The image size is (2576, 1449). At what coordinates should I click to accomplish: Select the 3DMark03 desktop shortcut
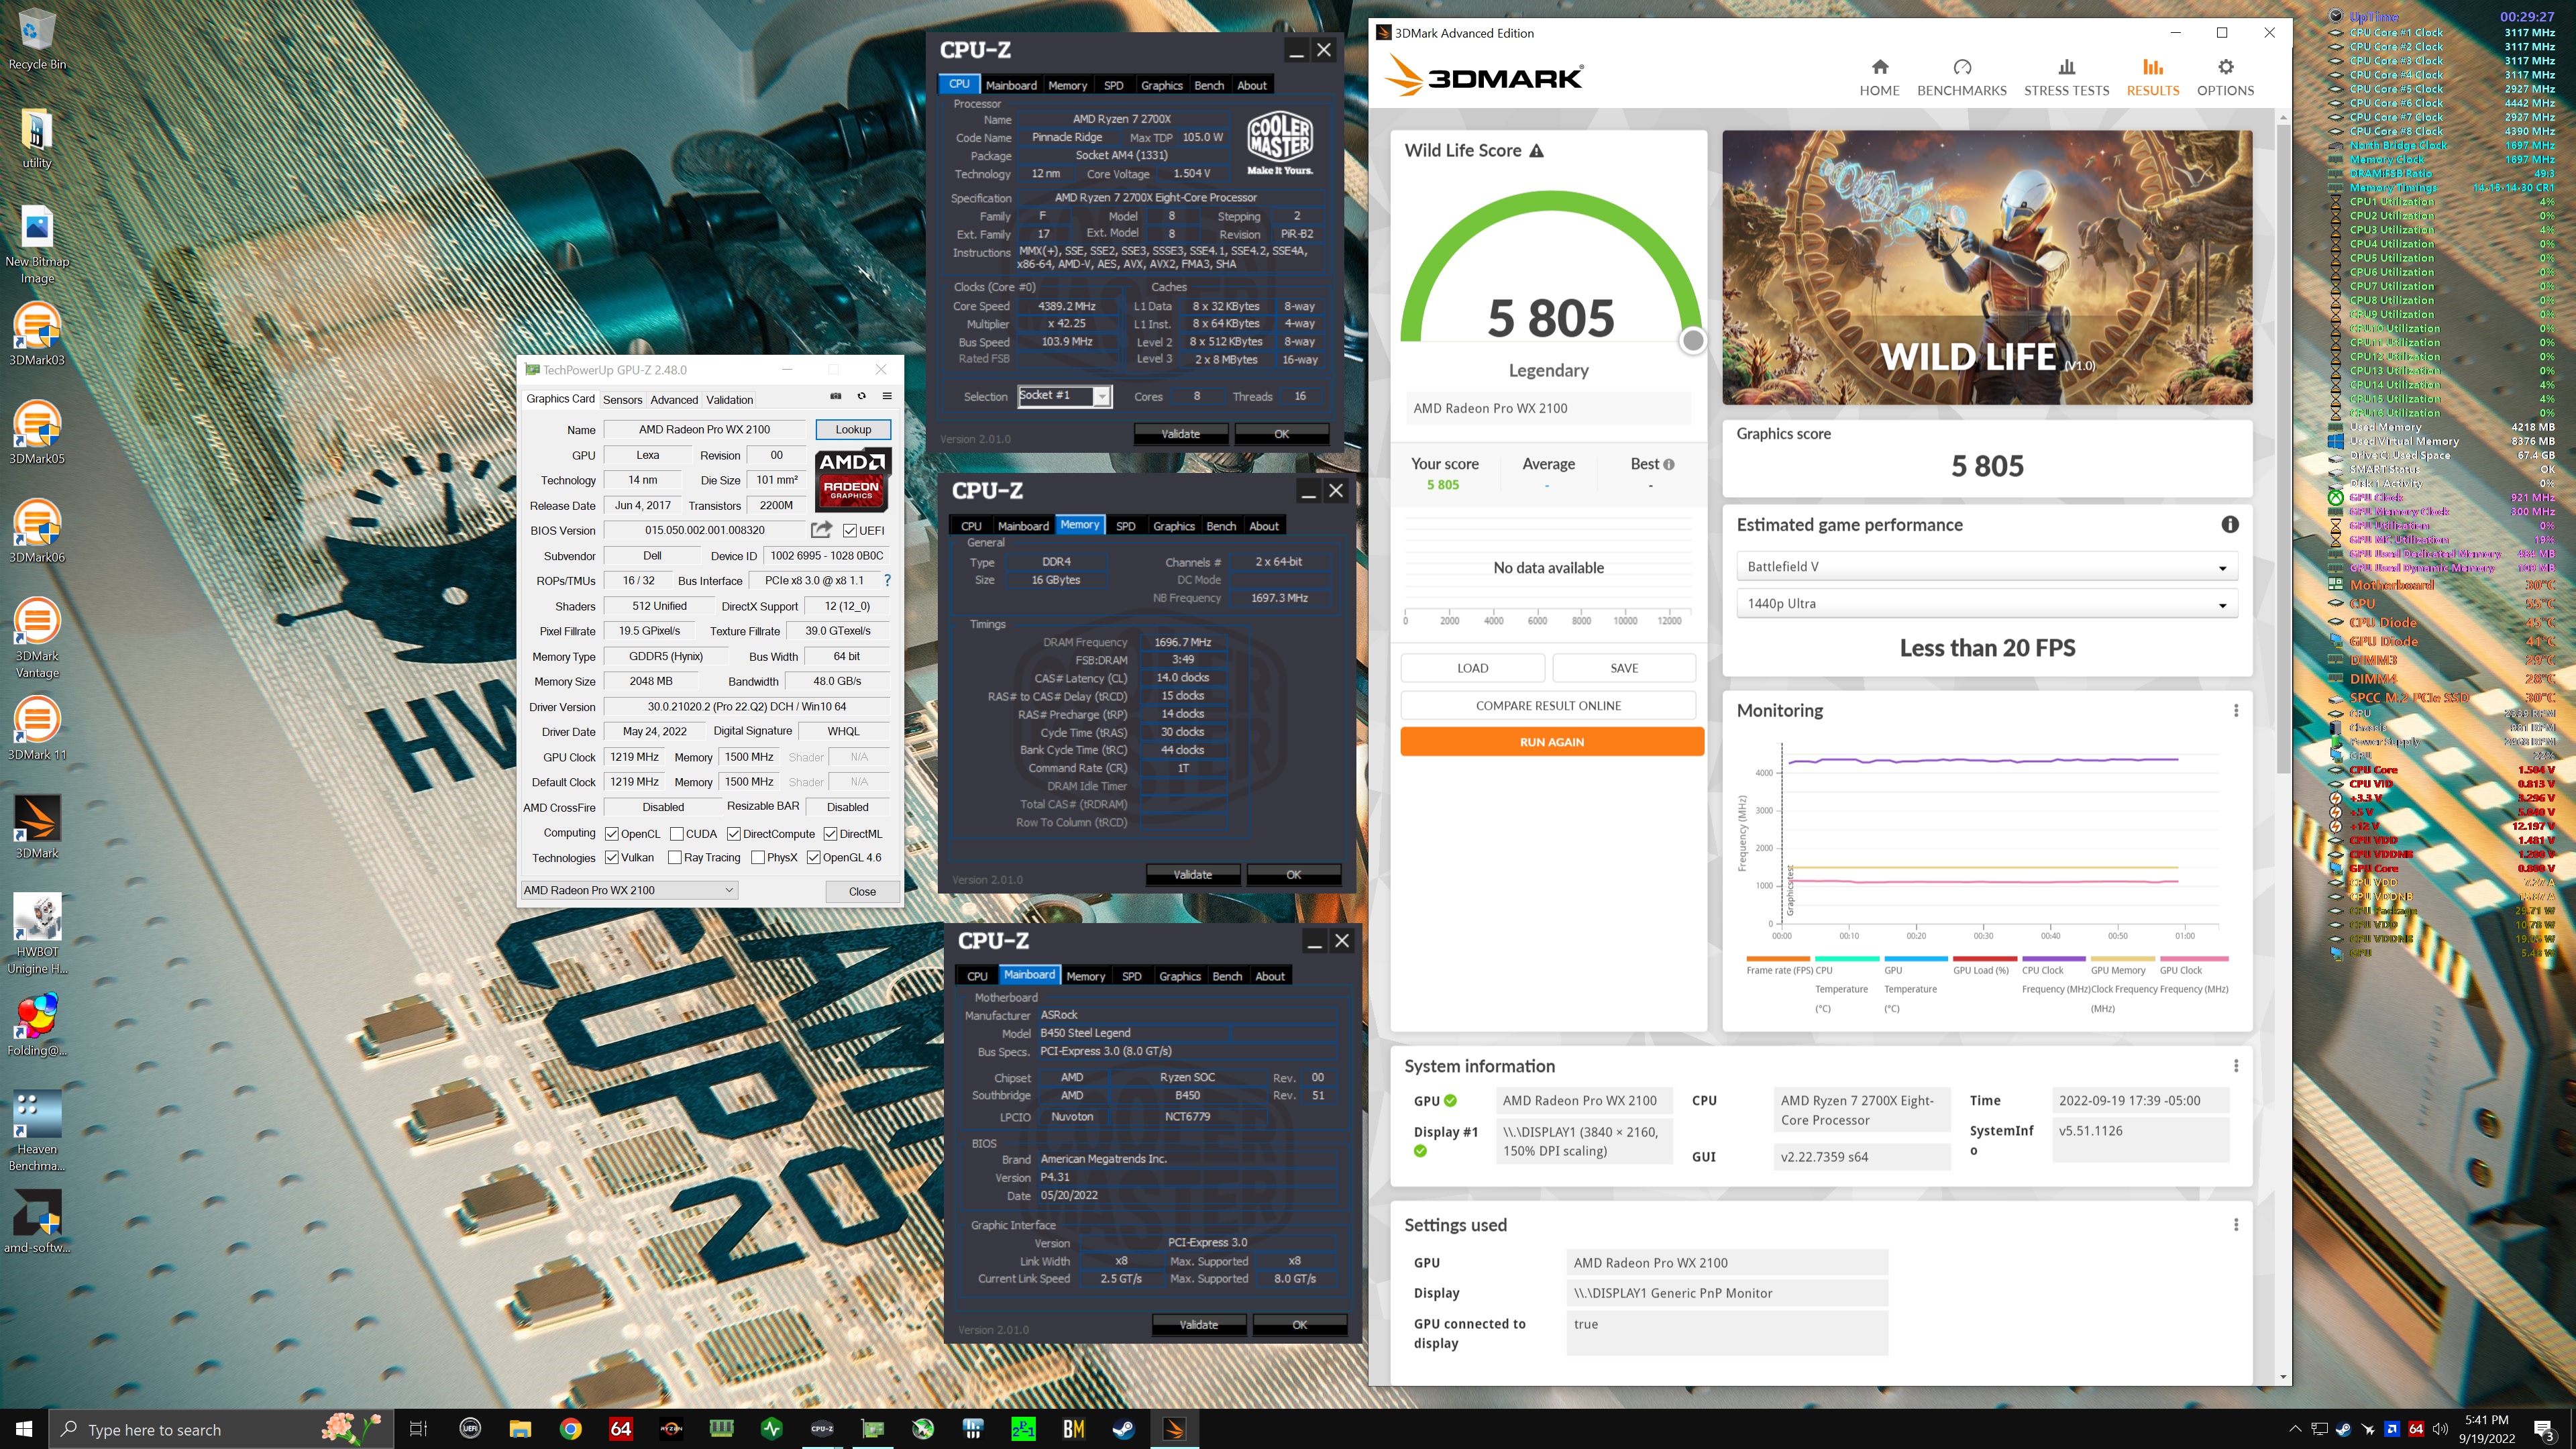[37, 335]
